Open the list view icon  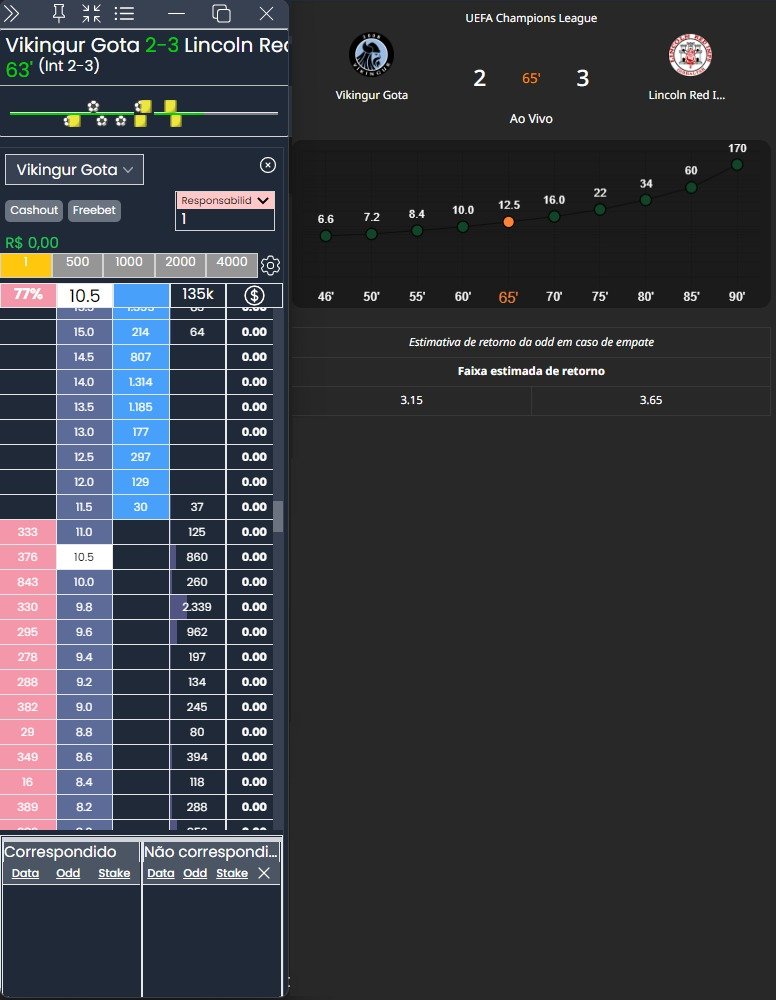tap(124, 13)
